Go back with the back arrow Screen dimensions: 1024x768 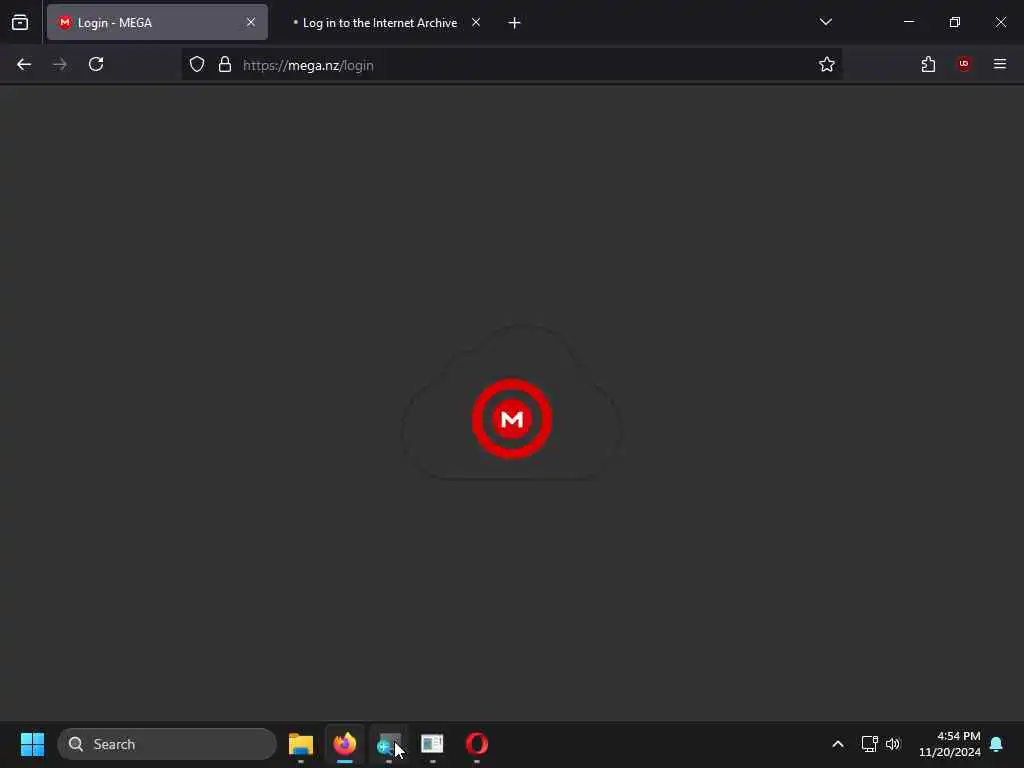tap(24, 65)
